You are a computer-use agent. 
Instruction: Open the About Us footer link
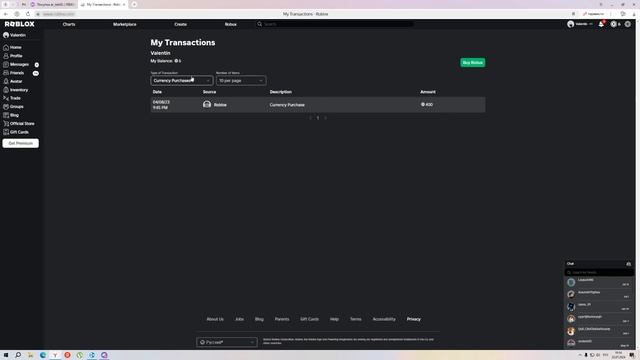(215, 319)
